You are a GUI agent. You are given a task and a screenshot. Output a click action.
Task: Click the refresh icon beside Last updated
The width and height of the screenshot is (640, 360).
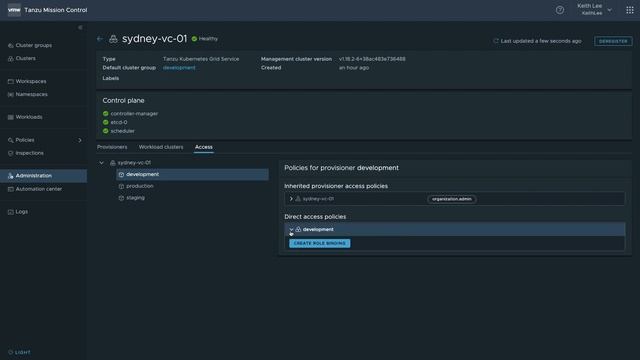tap(496, 41)
